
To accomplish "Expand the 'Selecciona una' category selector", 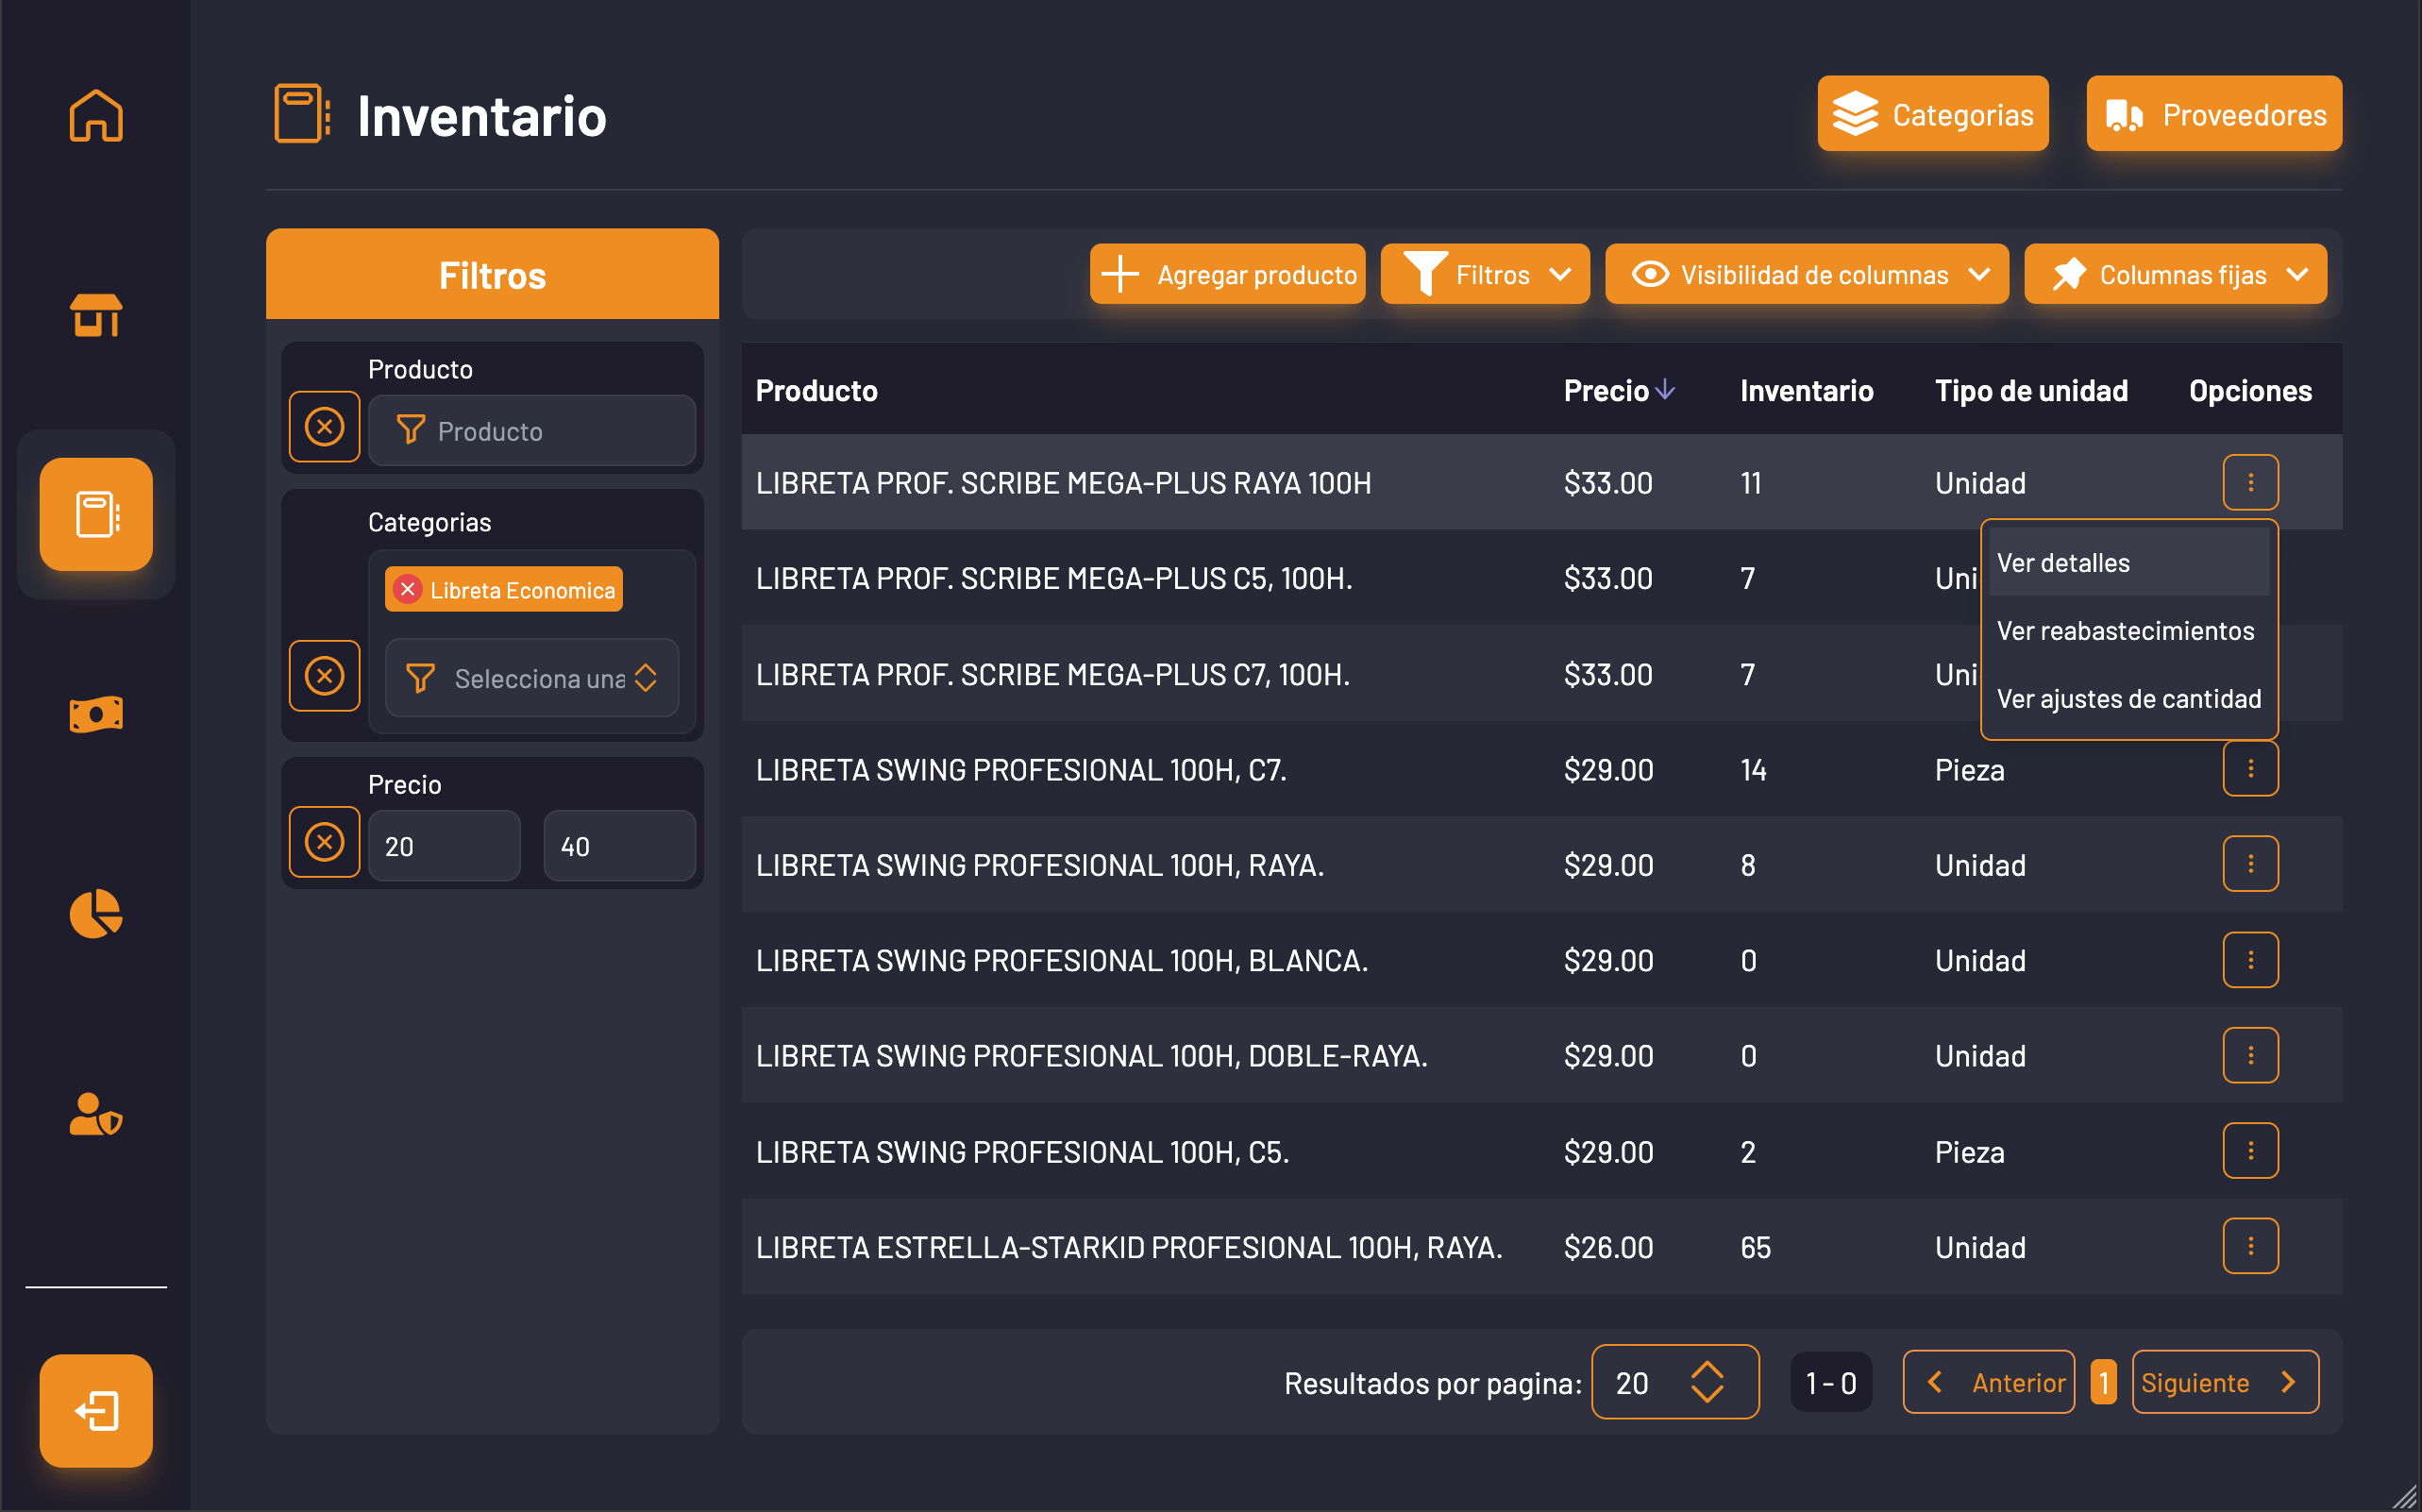I will (x=531, y=678).
